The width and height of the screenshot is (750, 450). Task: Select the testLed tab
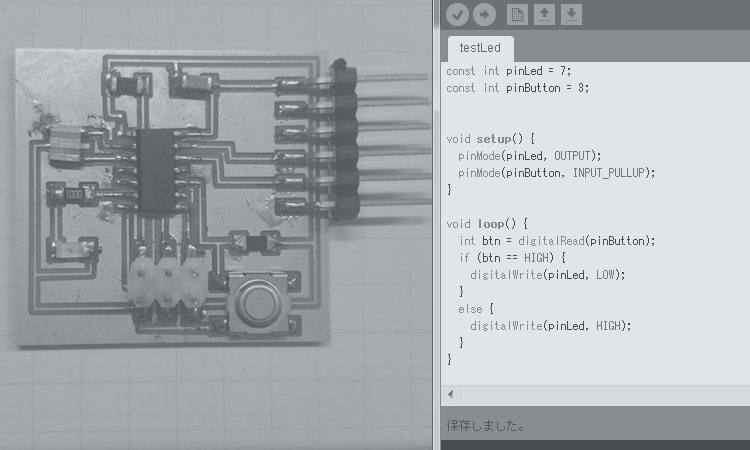480,48
